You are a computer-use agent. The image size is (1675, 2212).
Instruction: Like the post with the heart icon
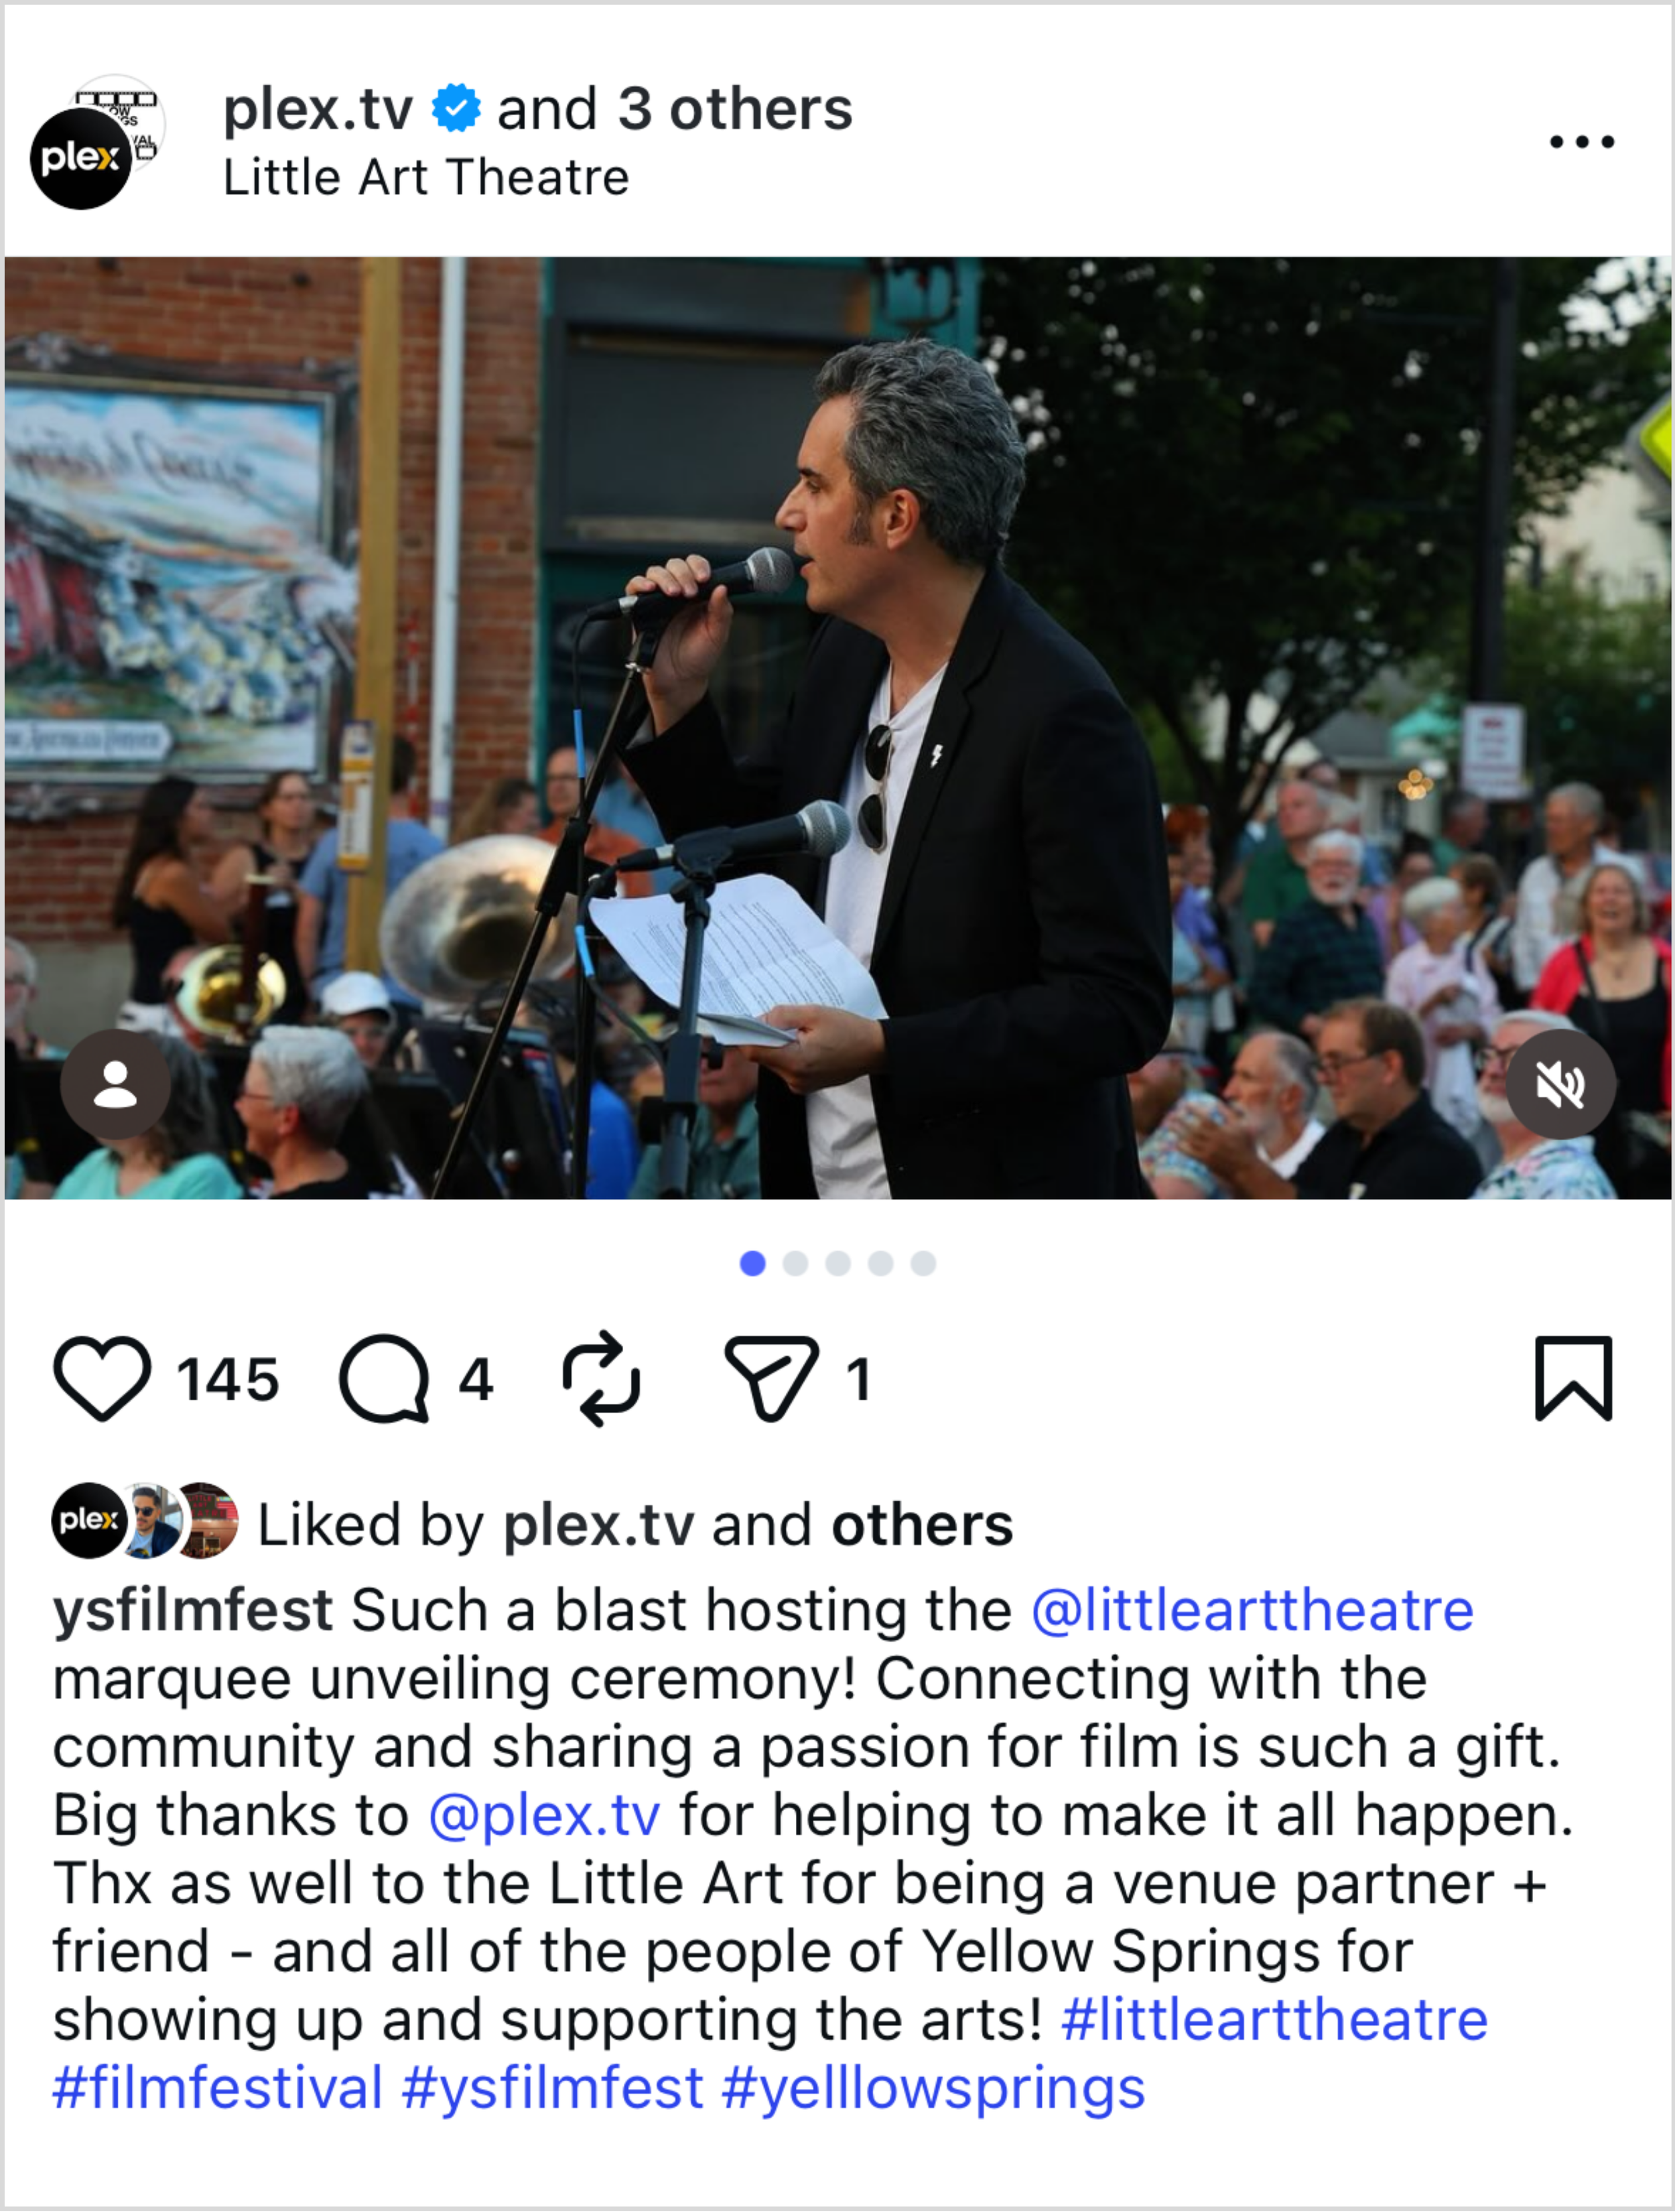[x=102, y=1379]
